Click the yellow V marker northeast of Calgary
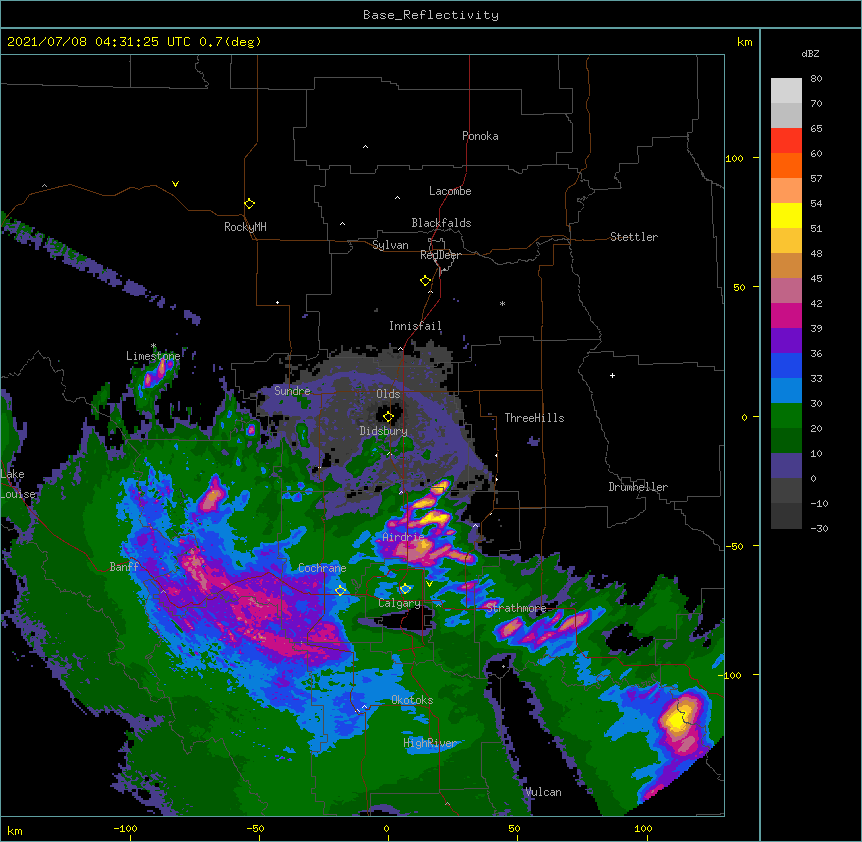Viewport: 862px width, 842px height. click(x=429, y=584)
